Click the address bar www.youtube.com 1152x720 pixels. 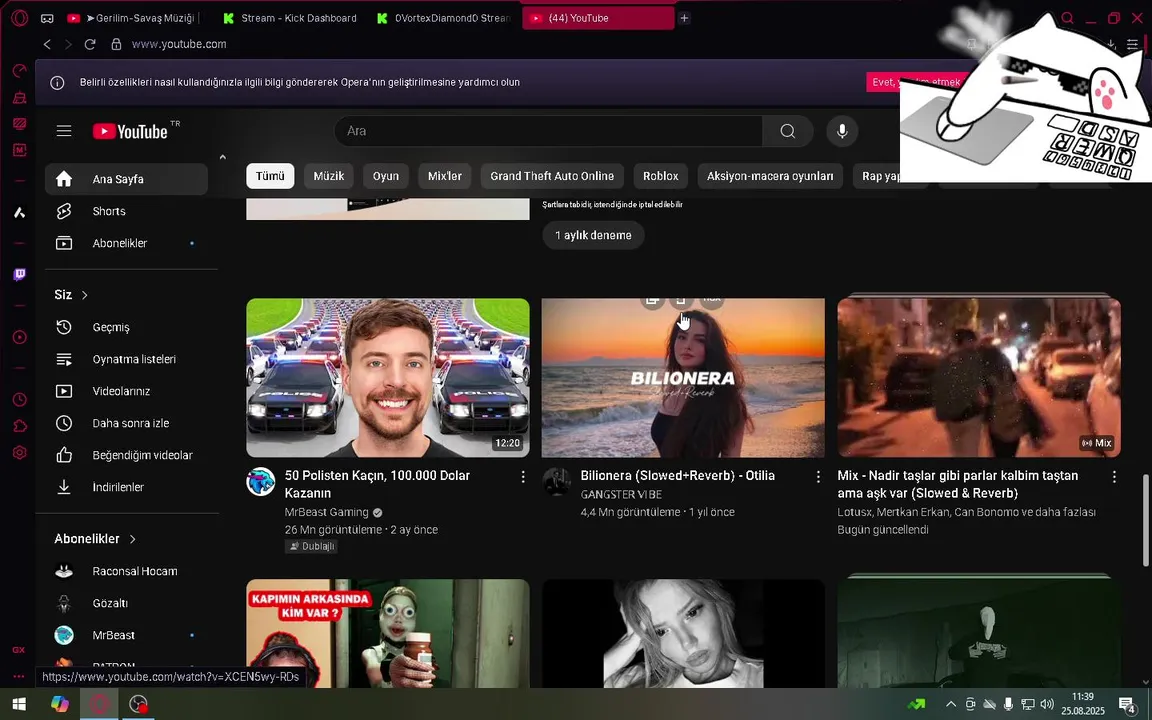point(179,44)
